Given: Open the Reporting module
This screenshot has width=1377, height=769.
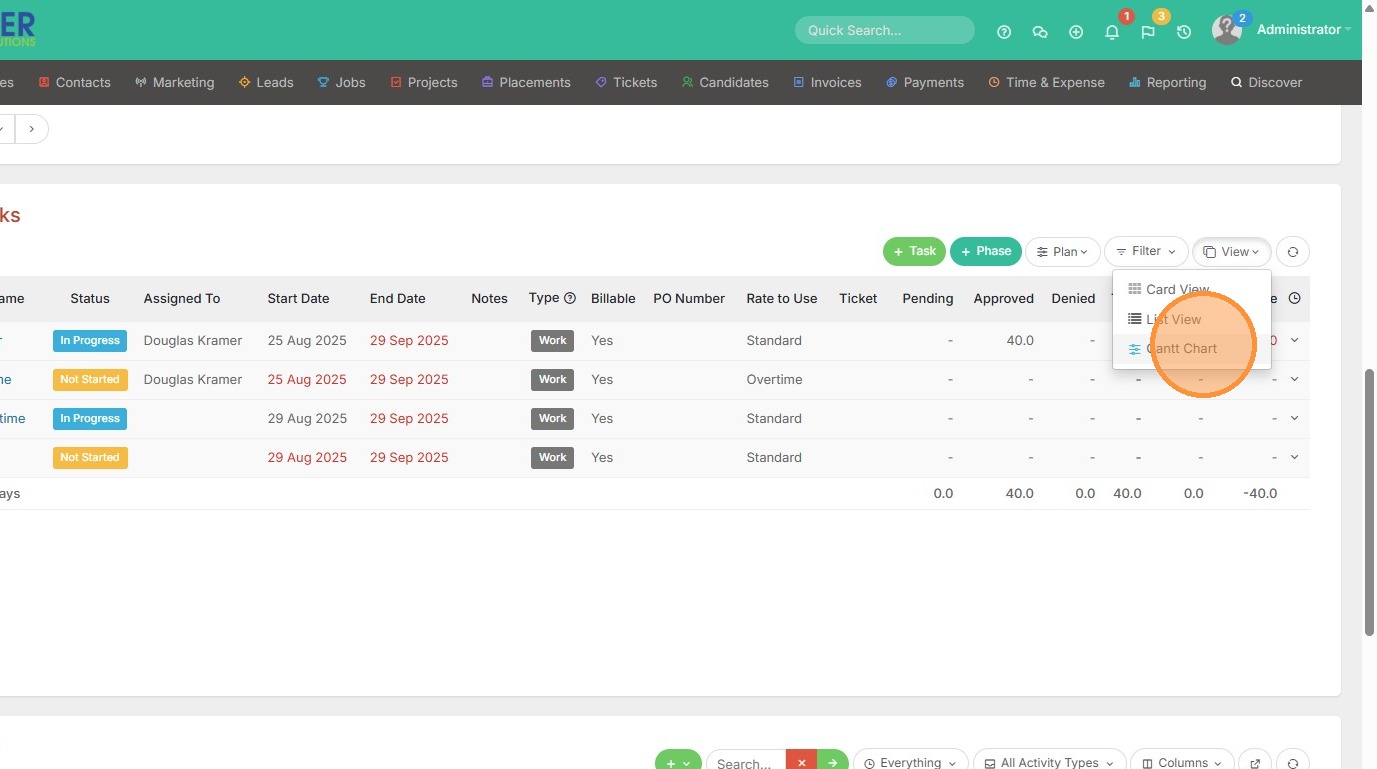Looking at the screenshot, I should pyautogui.click(x=1168, y=82).
